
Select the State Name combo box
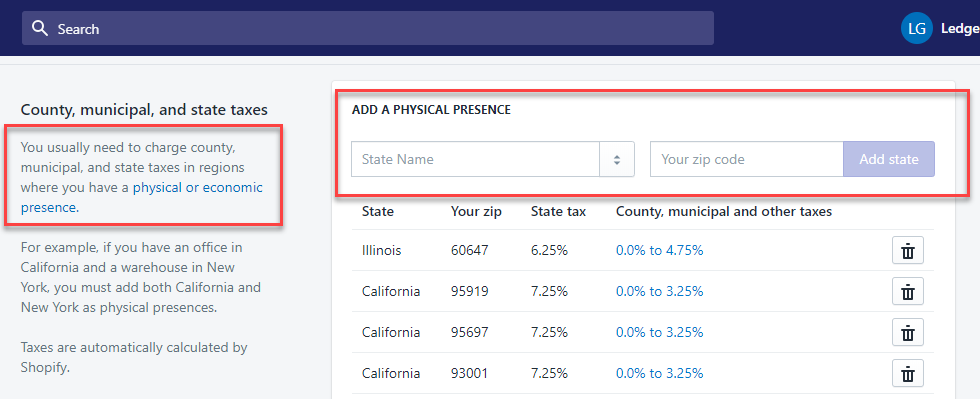tap(492, 159)
